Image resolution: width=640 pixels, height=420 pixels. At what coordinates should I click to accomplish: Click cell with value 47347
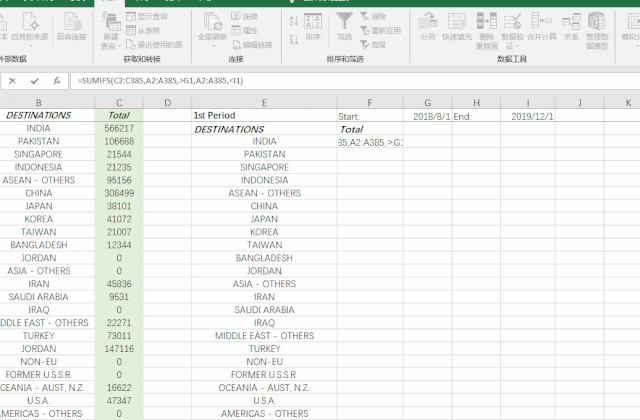tap(119, 400)
